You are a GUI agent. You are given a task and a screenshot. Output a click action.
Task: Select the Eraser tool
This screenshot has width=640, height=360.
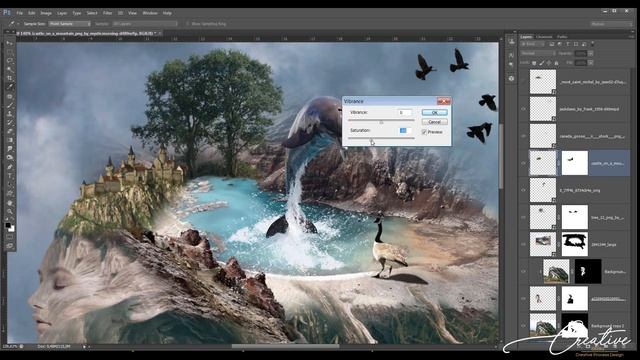coord(9,131)
